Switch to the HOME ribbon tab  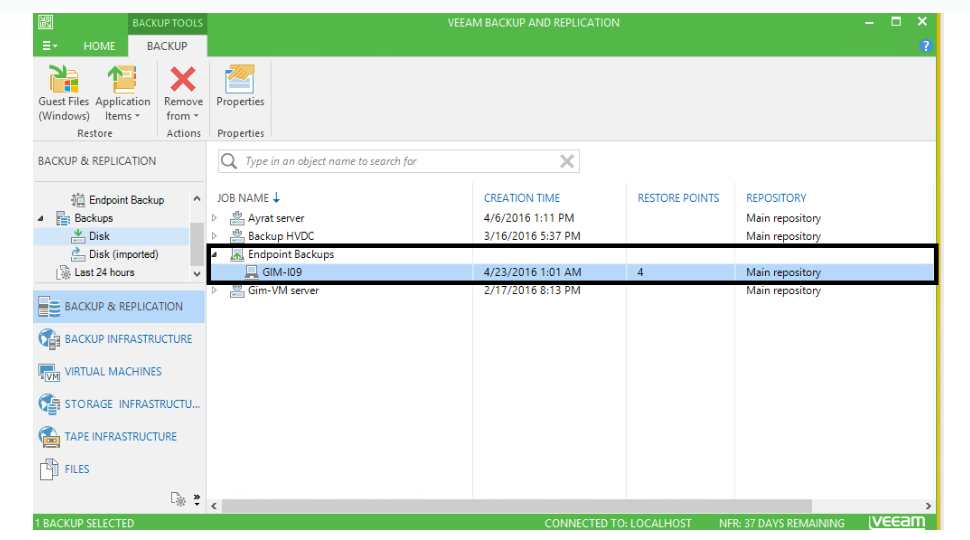pyautogui.click(x=99, y=46)
